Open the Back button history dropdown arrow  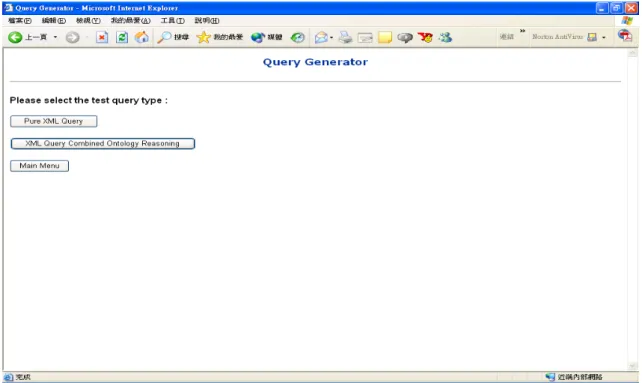coord(55,37)
